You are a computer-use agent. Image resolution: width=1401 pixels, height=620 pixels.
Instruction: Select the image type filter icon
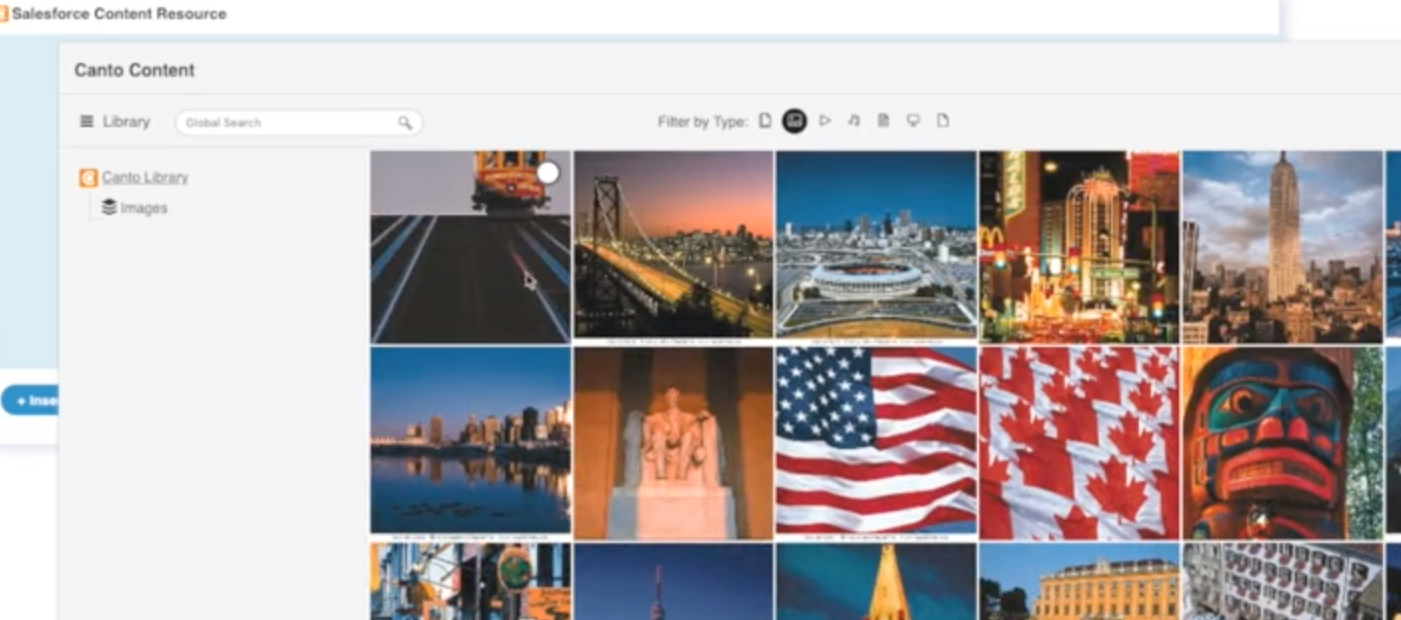(795, 121)
